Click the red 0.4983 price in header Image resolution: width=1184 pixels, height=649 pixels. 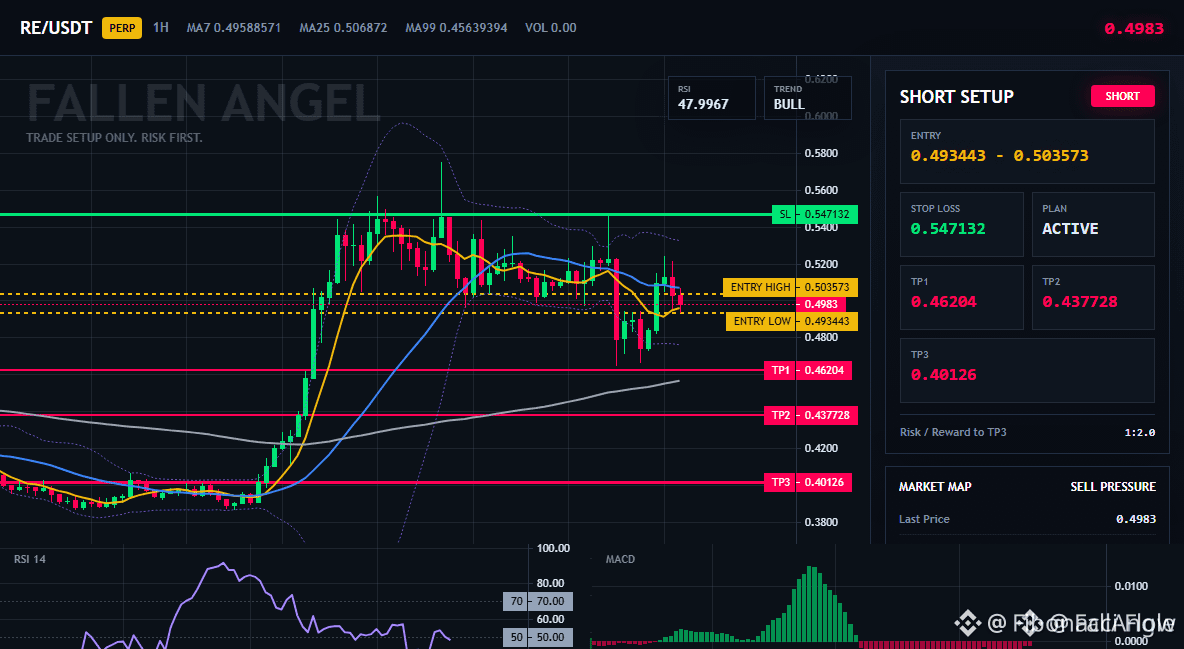(1133, 29)
